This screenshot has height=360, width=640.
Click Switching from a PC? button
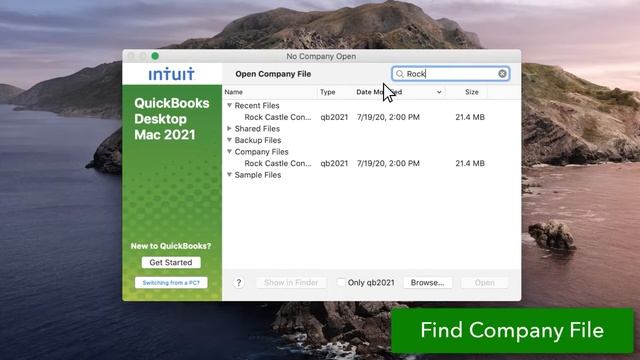171,282
